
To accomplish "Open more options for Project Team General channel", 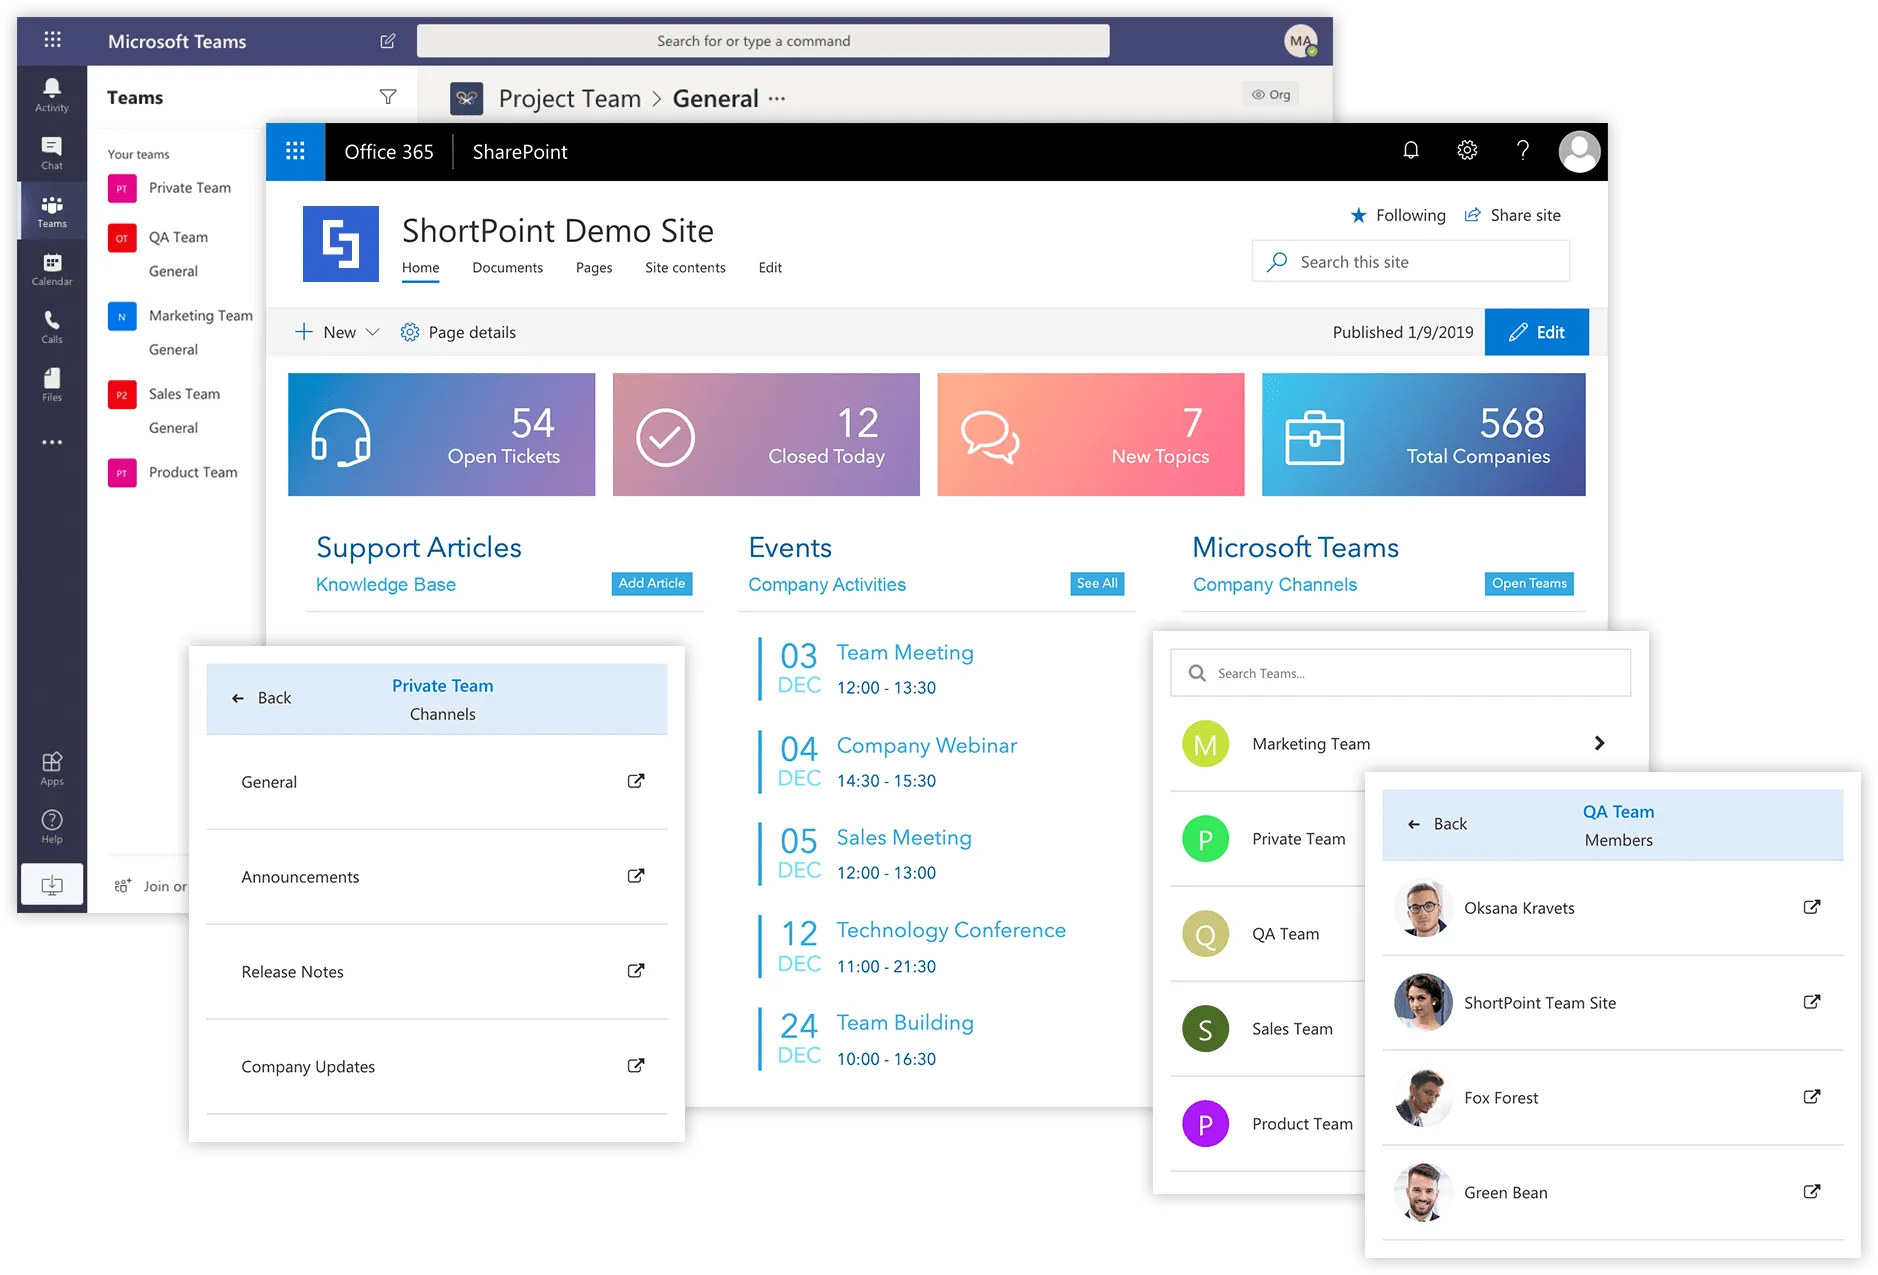I will 777,98.
